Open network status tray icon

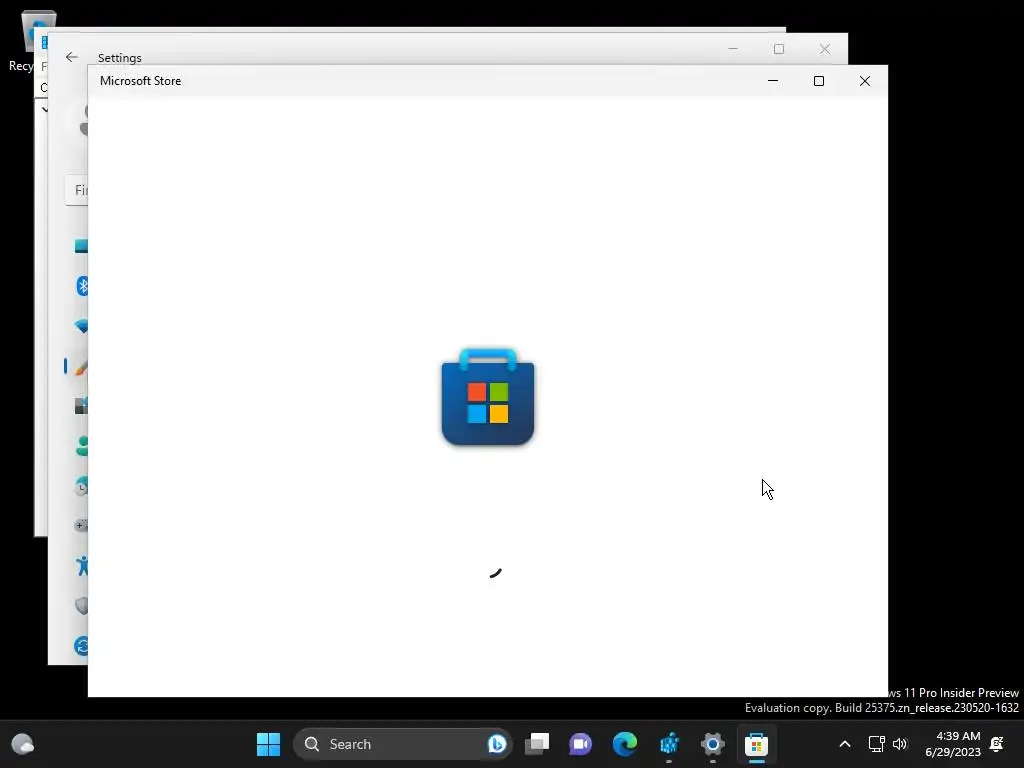tap(876, 744)
